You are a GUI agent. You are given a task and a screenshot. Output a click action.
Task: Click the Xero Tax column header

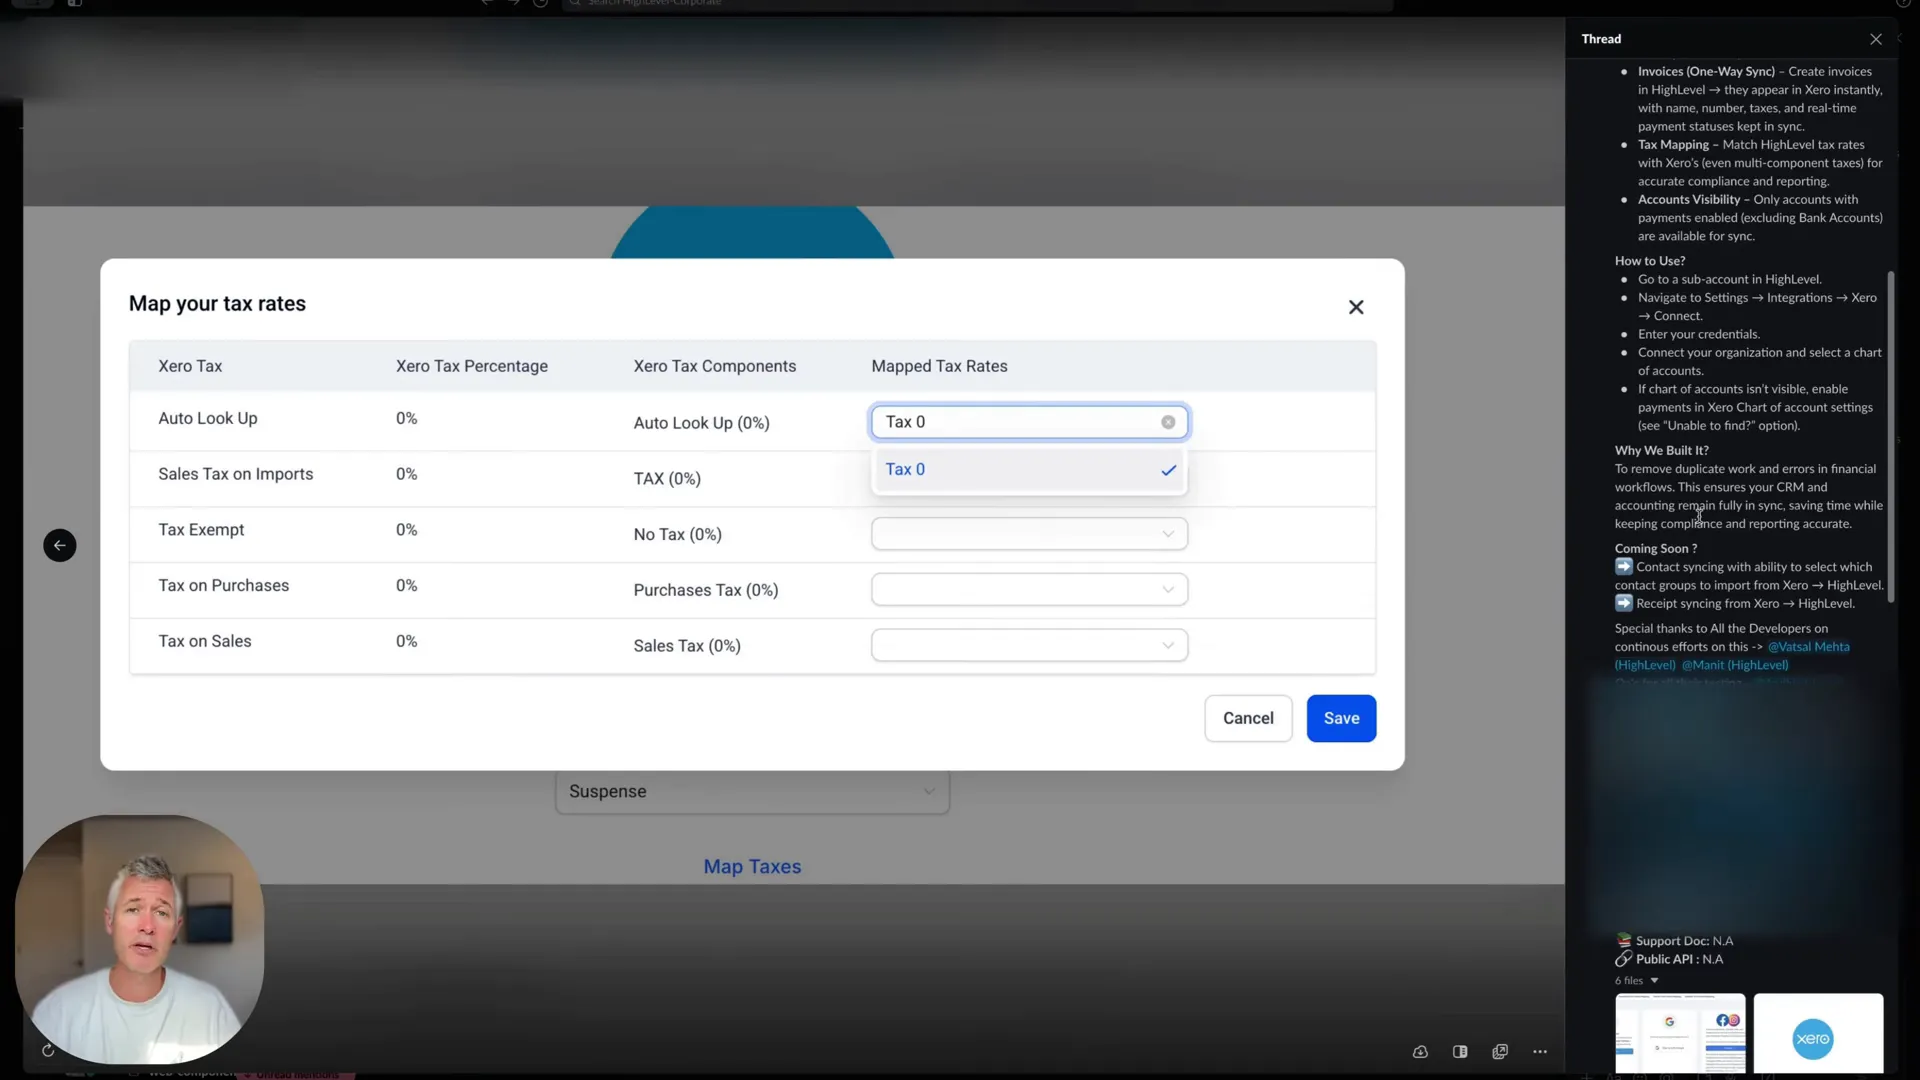[x=190, y=366]
